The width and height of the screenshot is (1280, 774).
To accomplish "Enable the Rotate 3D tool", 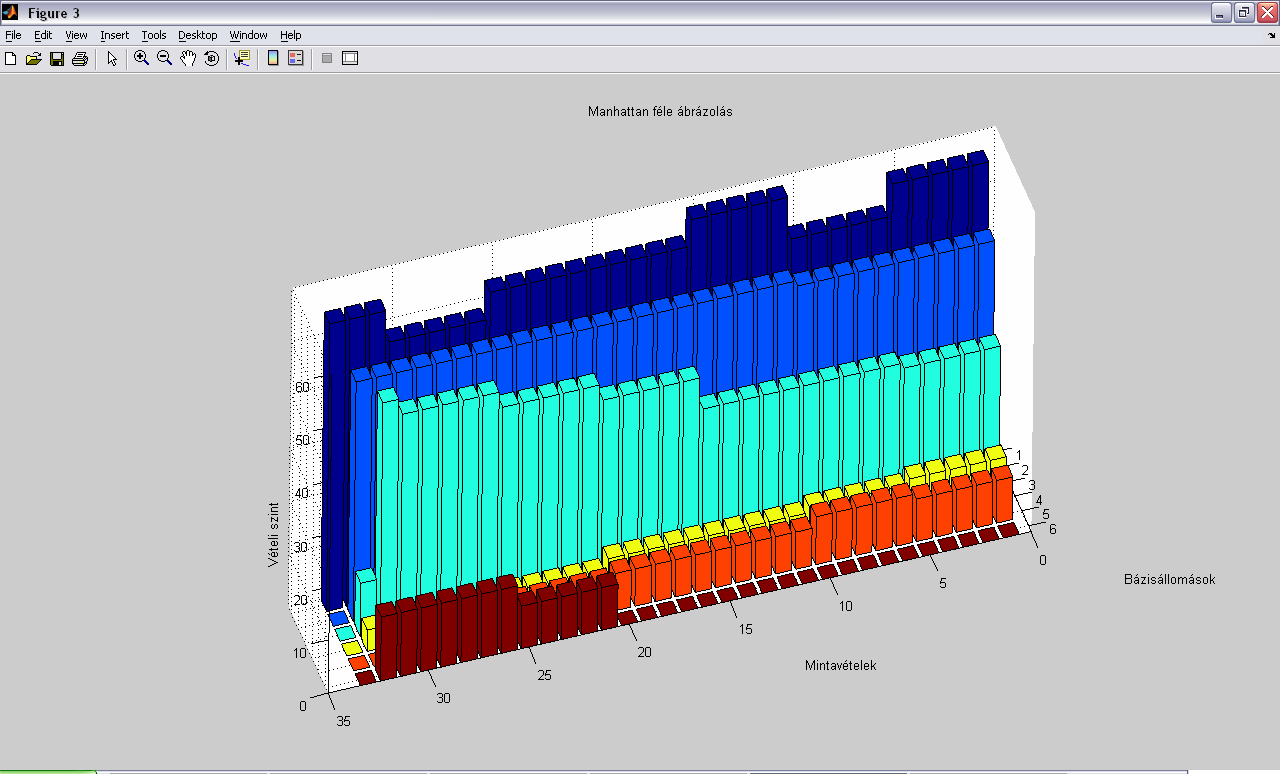I will click(211, 59).
